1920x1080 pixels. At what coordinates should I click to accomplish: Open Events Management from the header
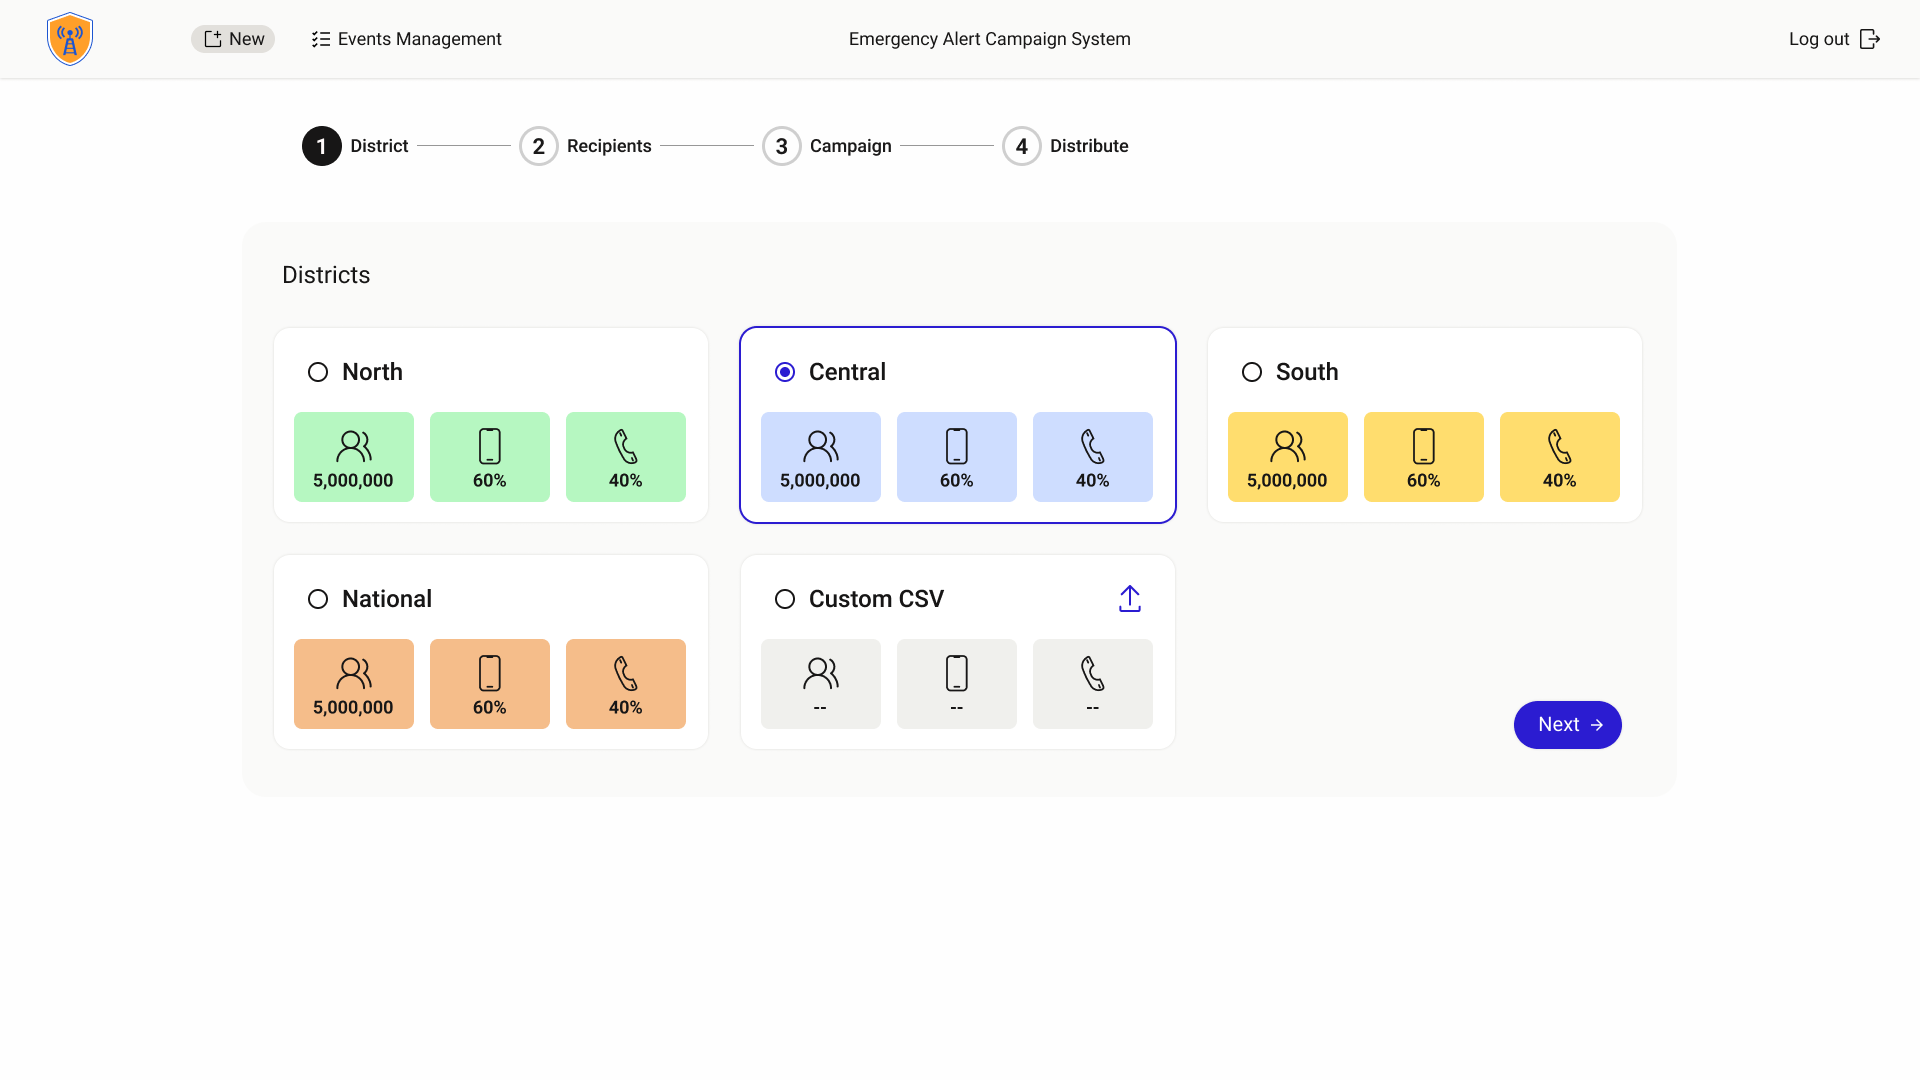click(419, 39)
